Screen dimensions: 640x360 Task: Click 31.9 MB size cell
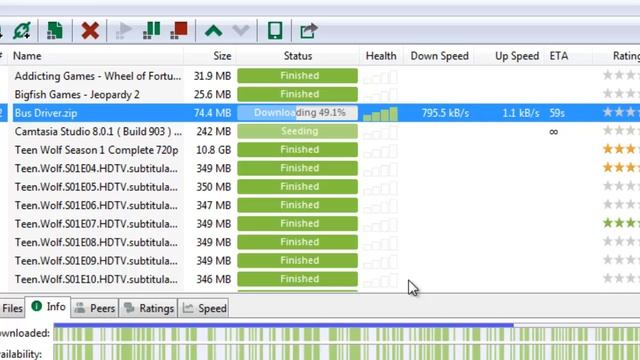(x=212, y=76)
